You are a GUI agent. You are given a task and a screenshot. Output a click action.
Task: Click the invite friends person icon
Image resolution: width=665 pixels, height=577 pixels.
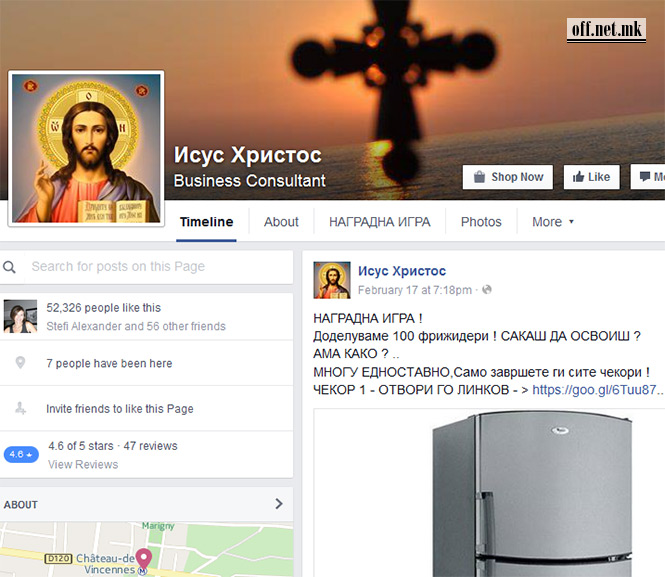pos(21,409)
